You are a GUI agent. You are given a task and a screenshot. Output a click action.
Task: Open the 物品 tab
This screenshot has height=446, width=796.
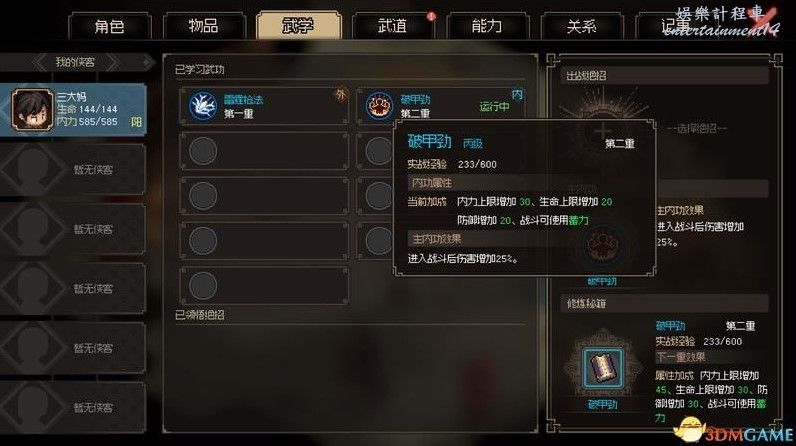(204, 25)
